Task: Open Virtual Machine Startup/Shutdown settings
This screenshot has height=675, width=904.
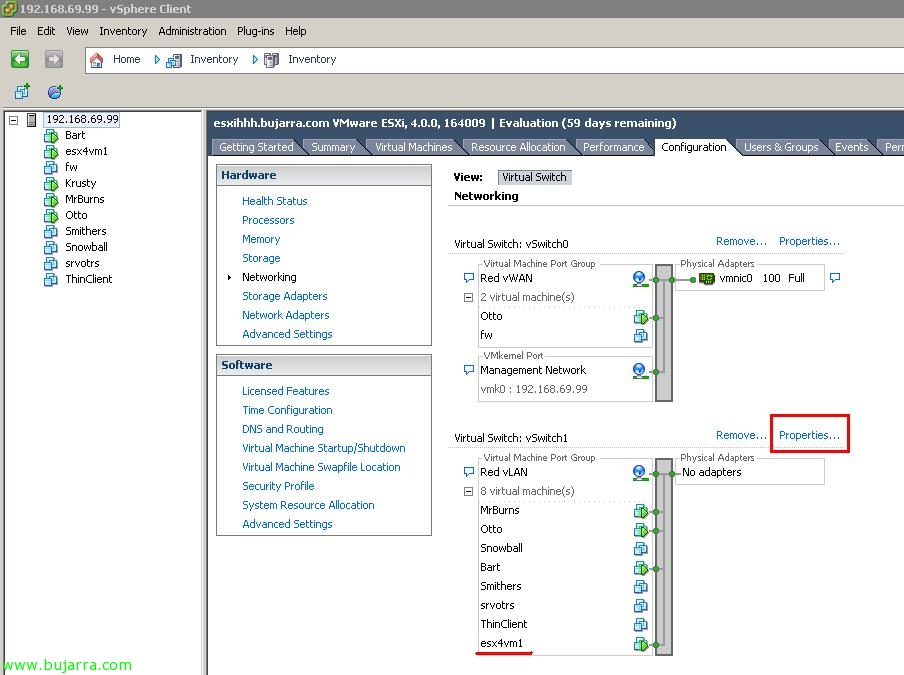Action: [324, 448]
